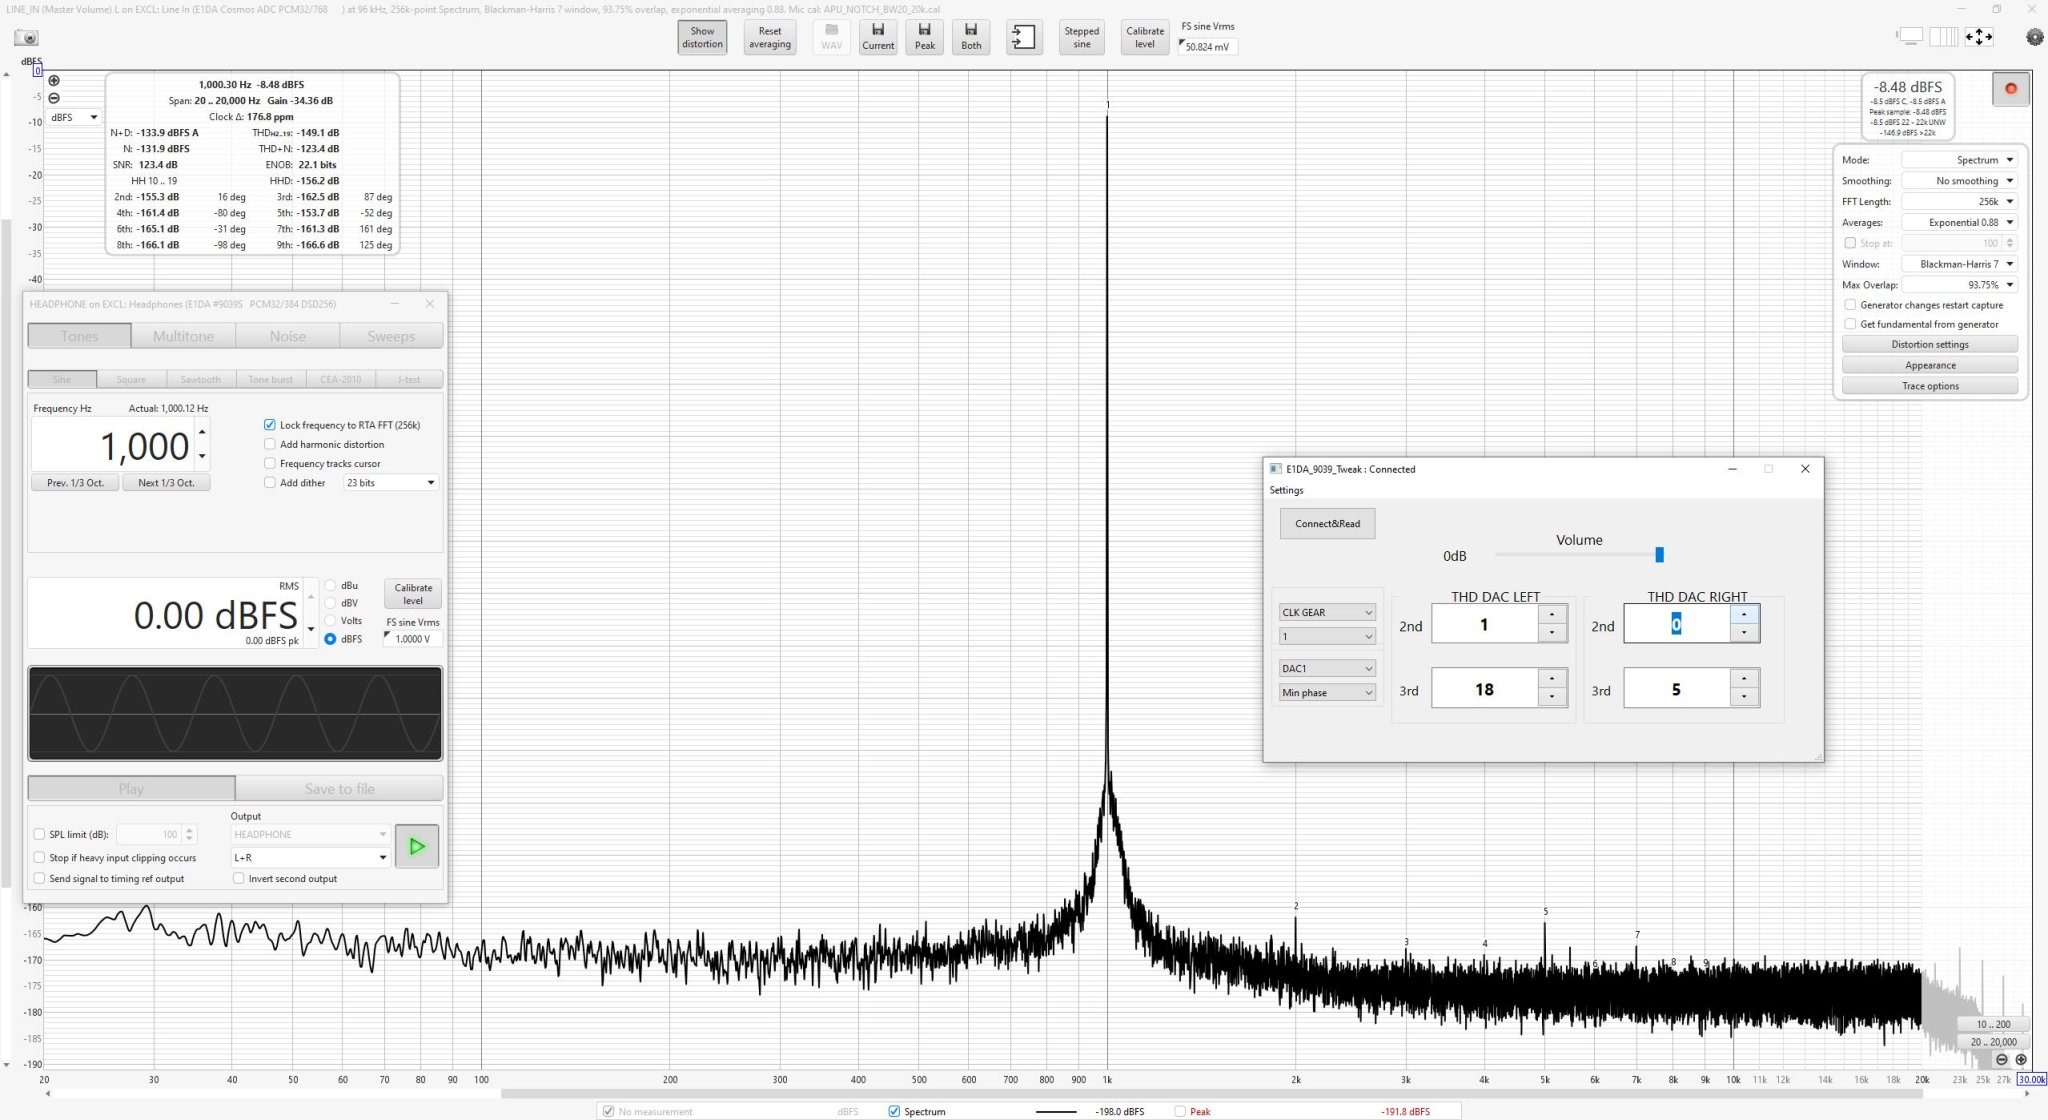The image size is (2048, 1120).
Task: Open Mode dropdown (Spectrum)
Action: coord(1960,160)
